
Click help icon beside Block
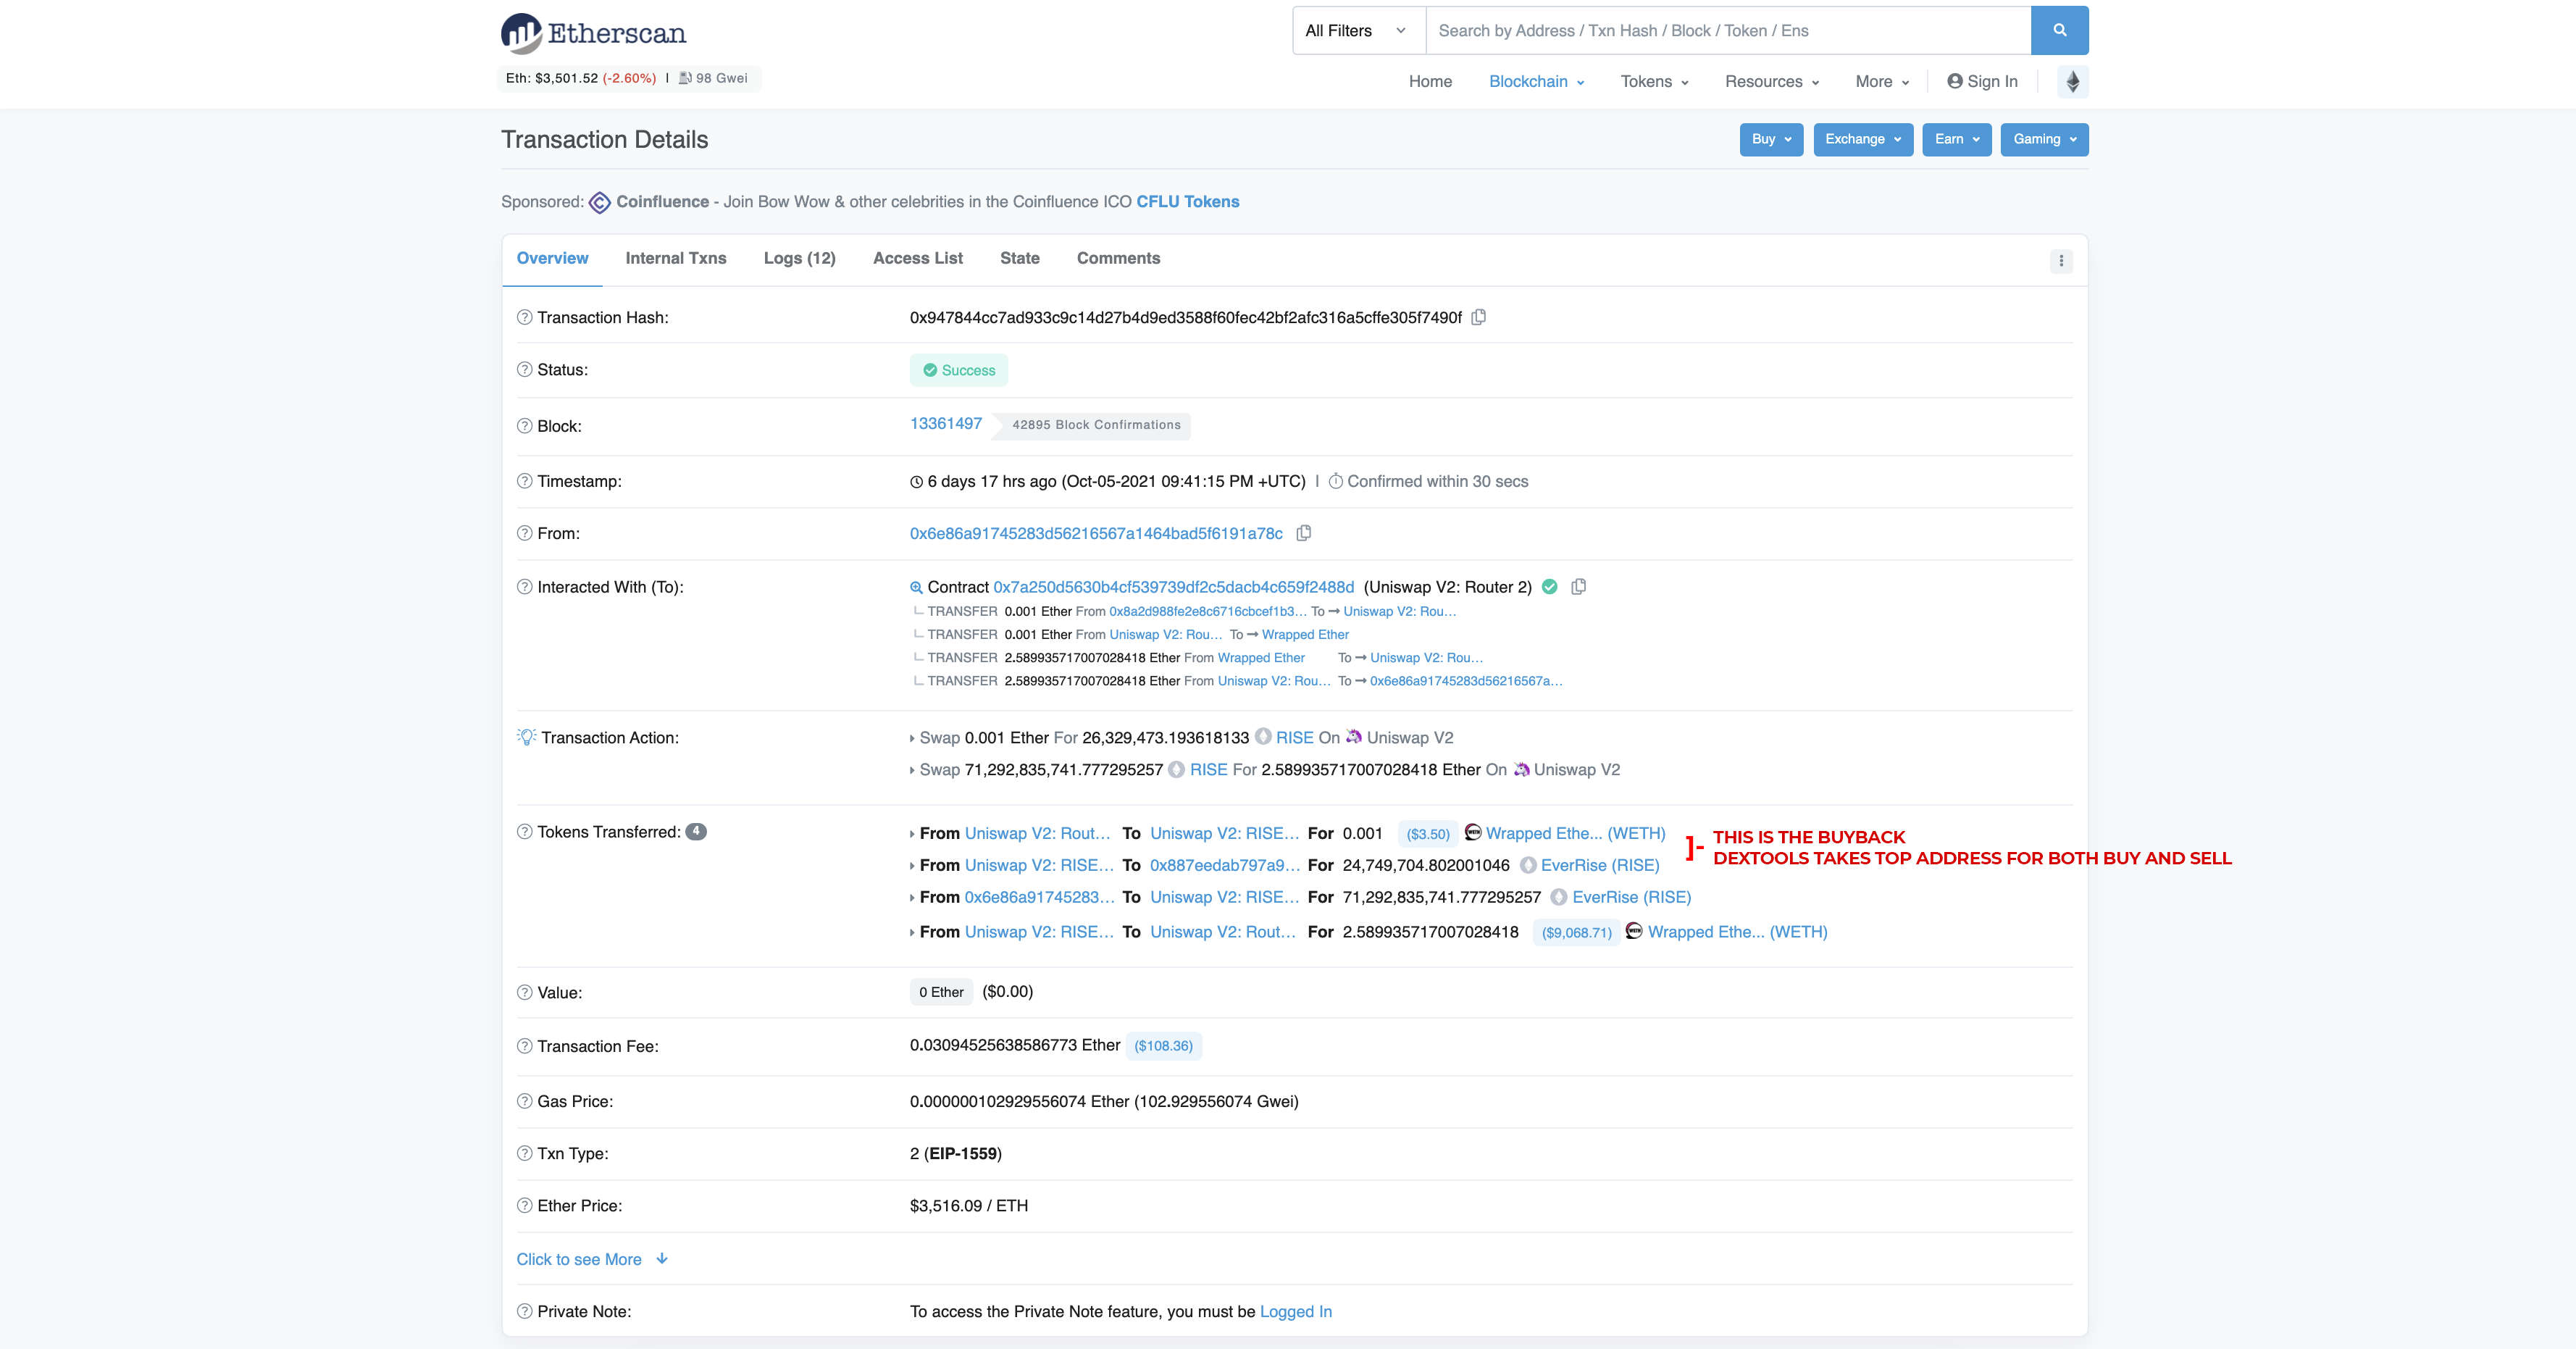coord(524,426)
